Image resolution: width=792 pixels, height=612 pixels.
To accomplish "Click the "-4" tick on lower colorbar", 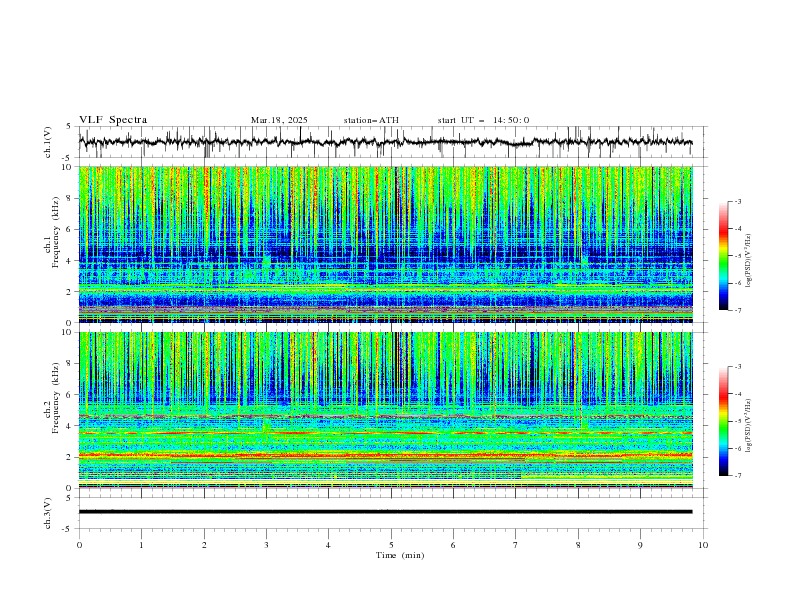I will (x=737, y=394).
